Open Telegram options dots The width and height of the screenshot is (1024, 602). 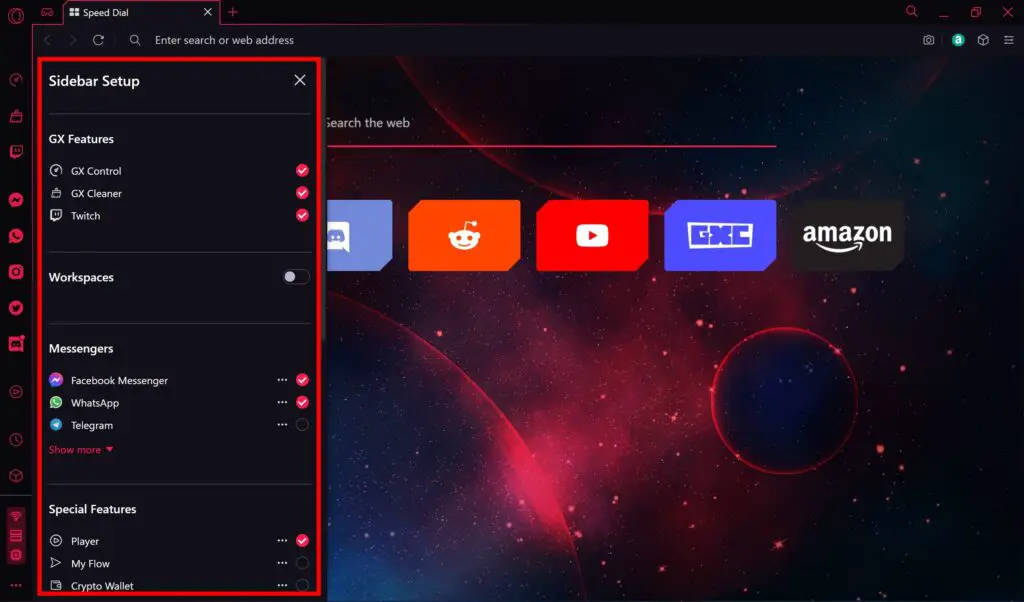[282, 424]
